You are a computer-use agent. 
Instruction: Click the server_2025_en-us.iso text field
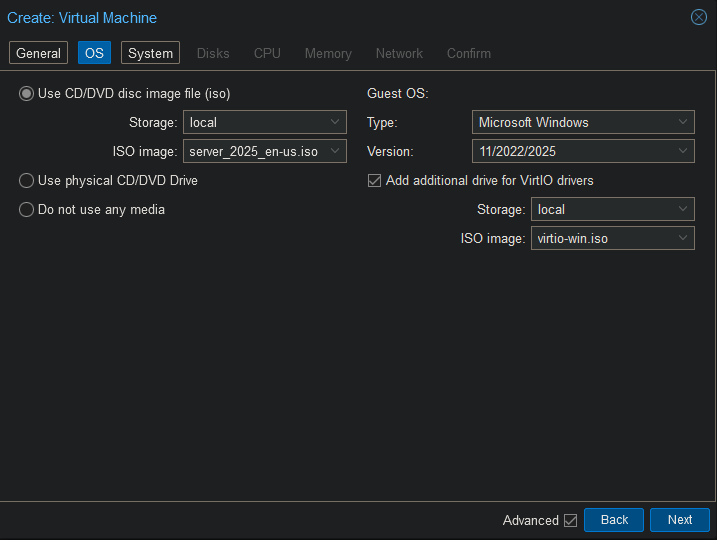click(254, 152)
